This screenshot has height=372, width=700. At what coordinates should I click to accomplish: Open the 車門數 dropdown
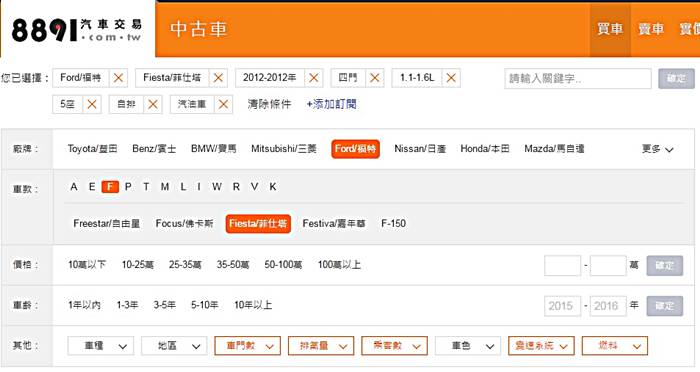point(247,346)
